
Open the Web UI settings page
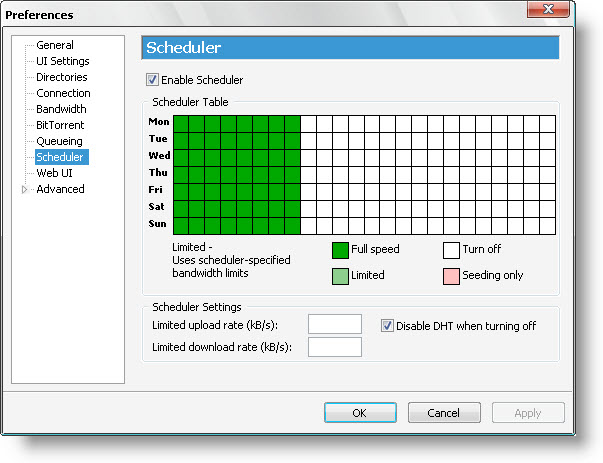pos(54,173)
